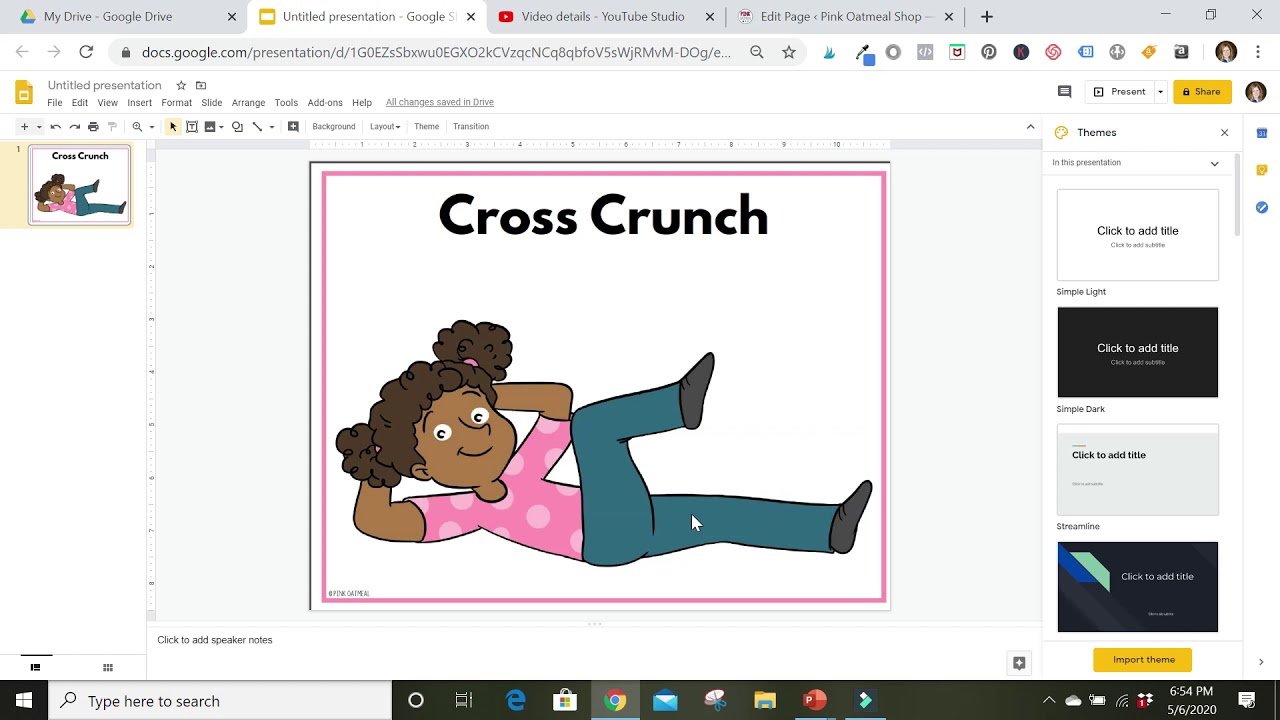This screenshot has width=1280, height=720.
Task: Click All changes saved in Drive link
Action: point(439,102)
